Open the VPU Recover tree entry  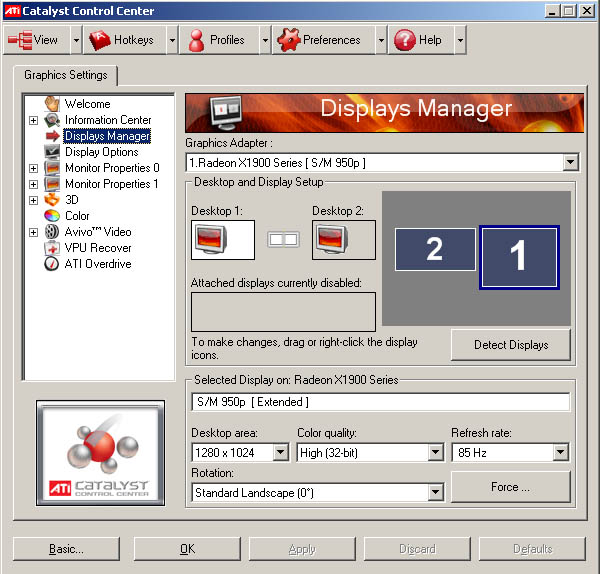tap(98, 248)
